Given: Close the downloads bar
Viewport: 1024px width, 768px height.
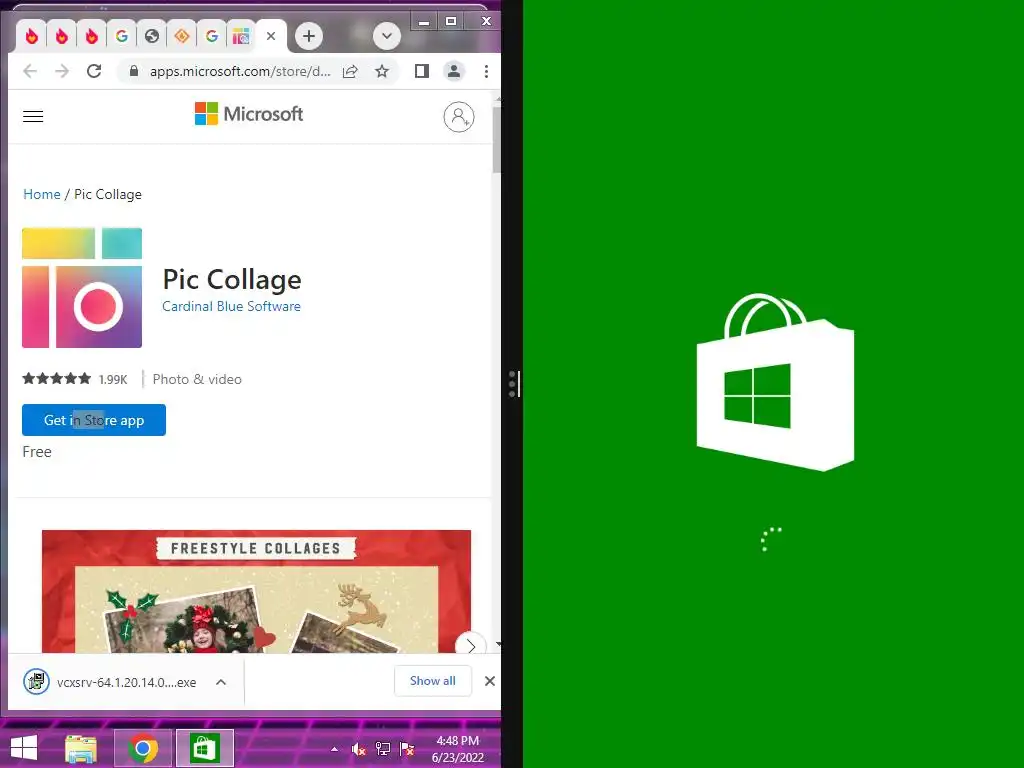Looking at the screenshot, I should tap(490, 681).
